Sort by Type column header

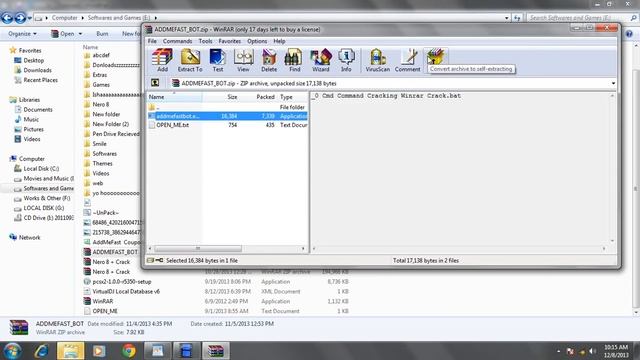coord(292,97)
